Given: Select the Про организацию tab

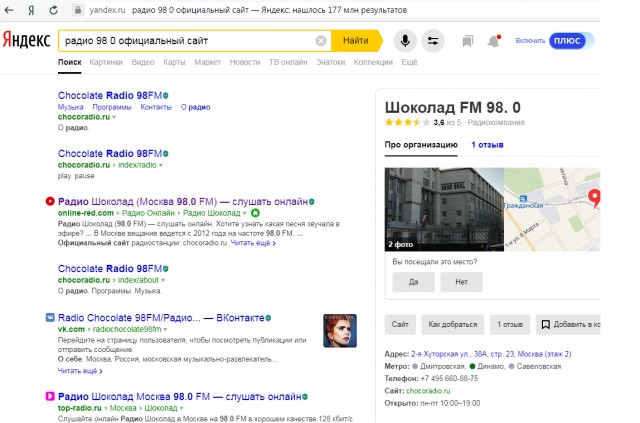Looking at the screenshot, I should 421,145.
